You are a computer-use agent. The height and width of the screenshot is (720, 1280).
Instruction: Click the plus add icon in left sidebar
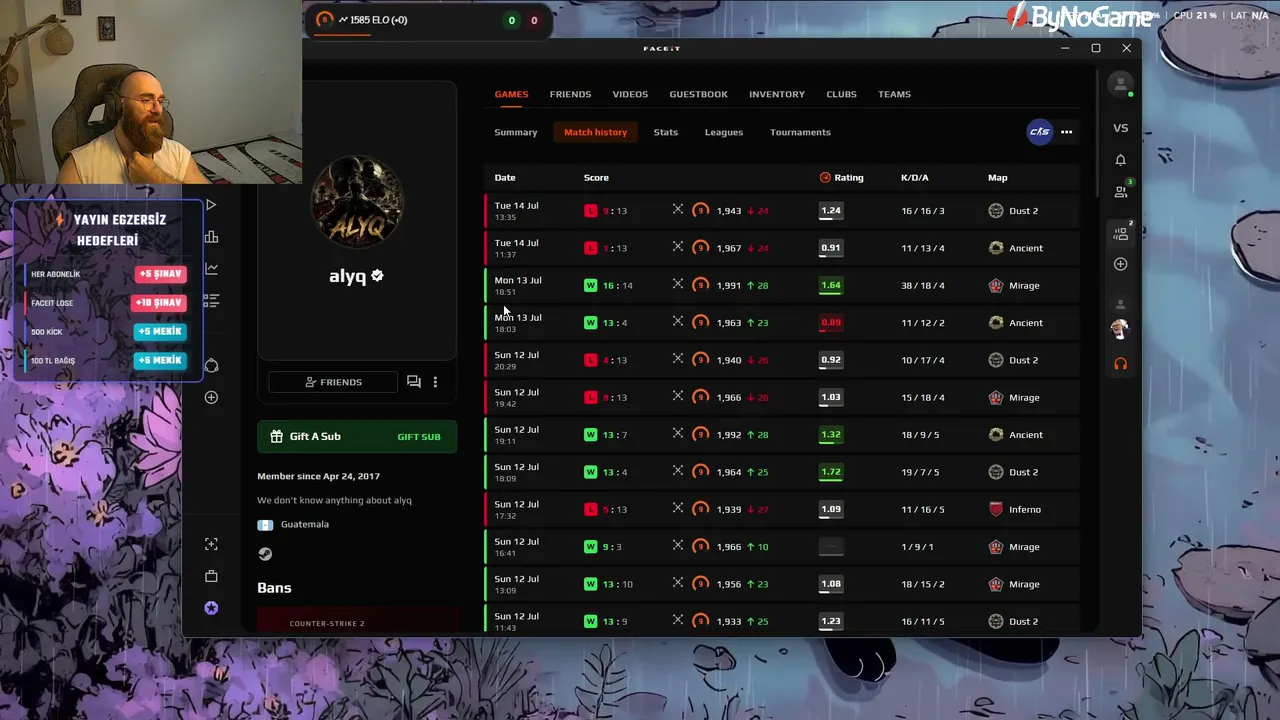pos(211,397)
